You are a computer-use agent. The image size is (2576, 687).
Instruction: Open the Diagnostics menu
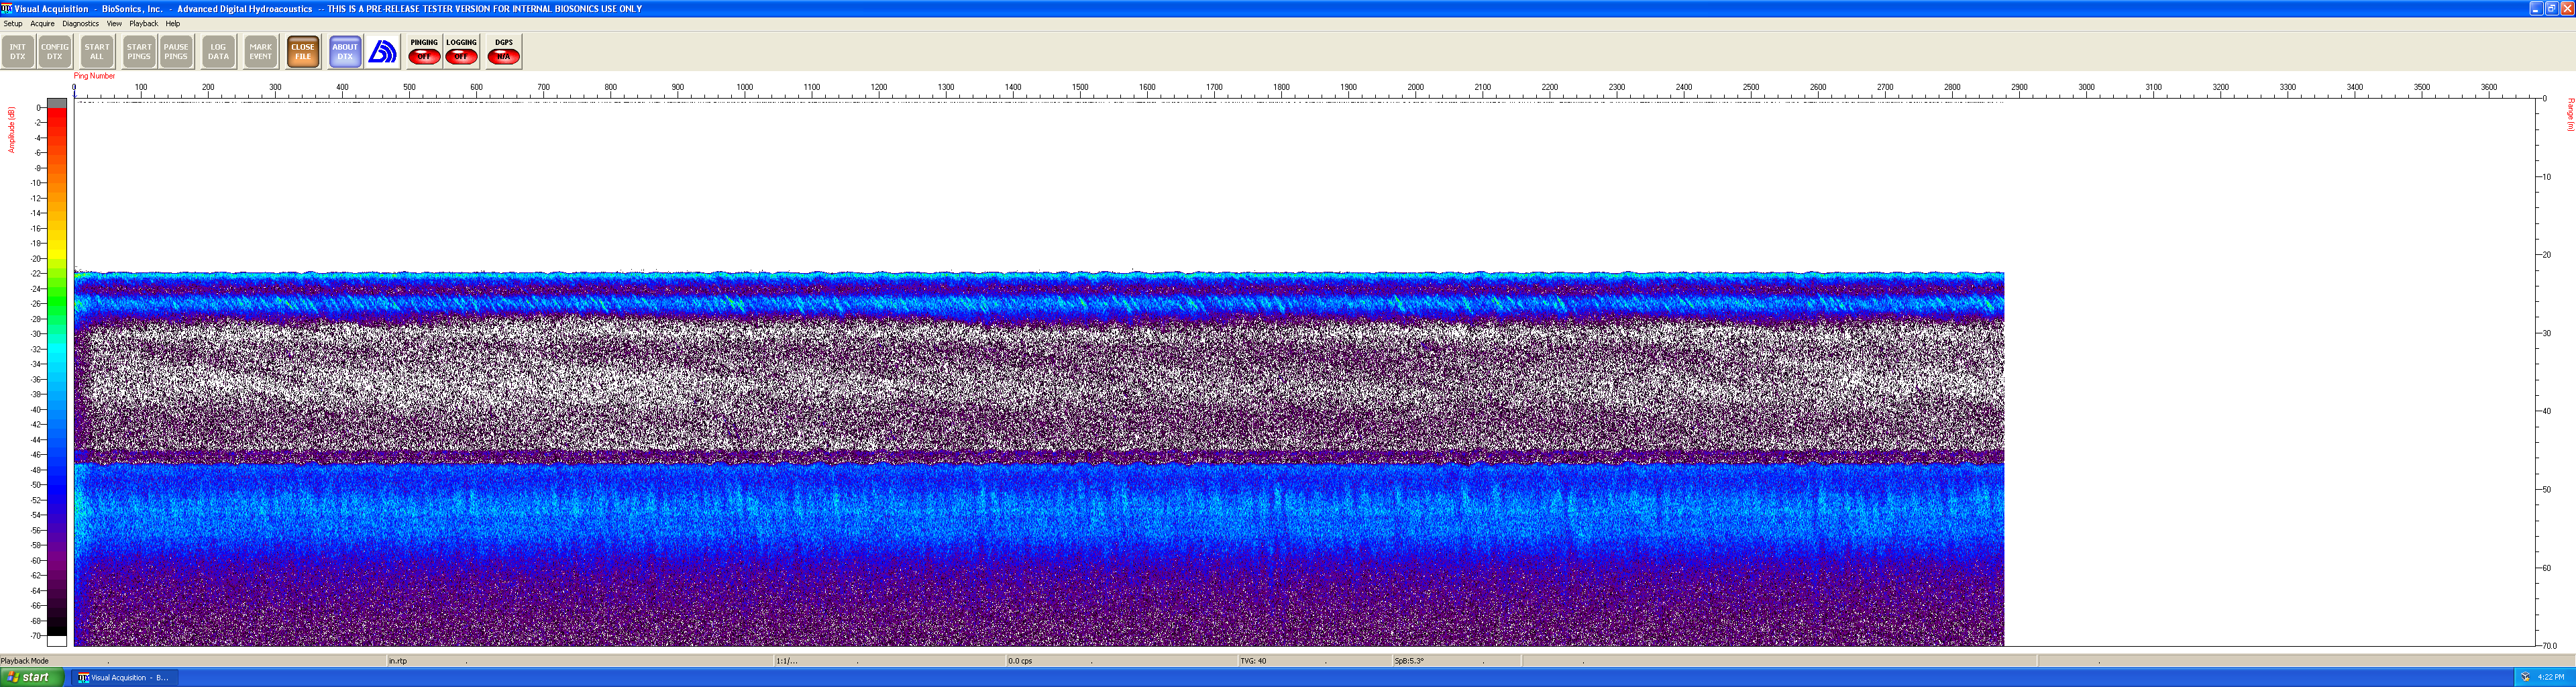[x=81, y=24]
